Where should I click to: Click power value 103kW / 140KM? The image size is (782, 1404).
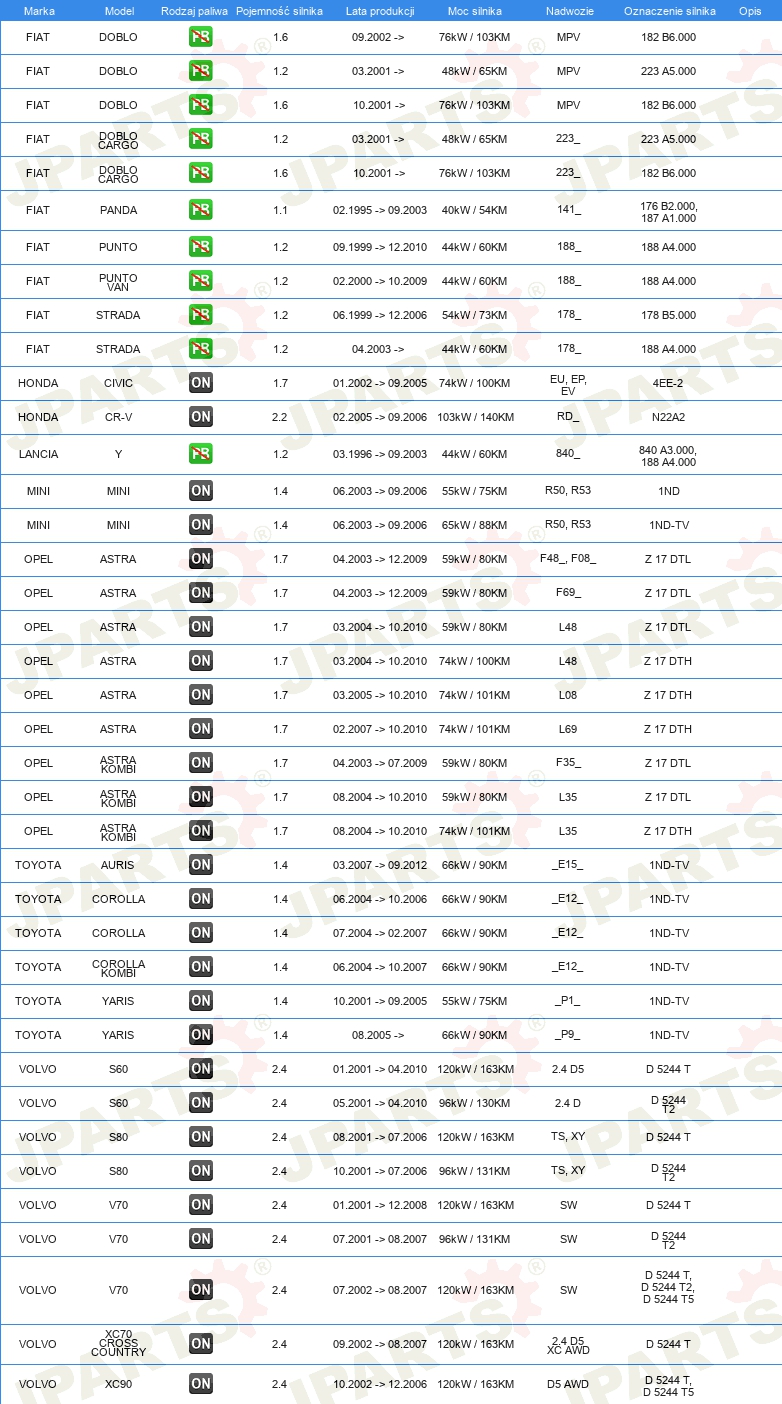point(475,417)
